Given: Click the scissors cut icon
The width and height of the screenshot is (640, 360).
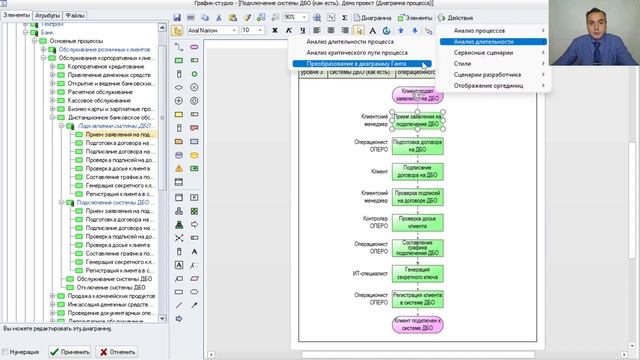Looking at the screenshot, I should pyautogui.click(x=219, y=18).
